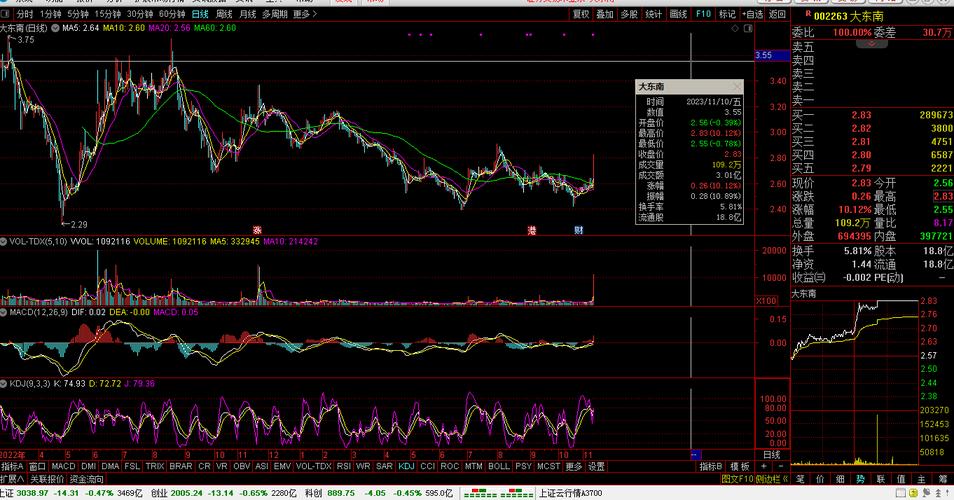Click the 窗口 window count button
This screenshot has height=500, width=954.
38,467
